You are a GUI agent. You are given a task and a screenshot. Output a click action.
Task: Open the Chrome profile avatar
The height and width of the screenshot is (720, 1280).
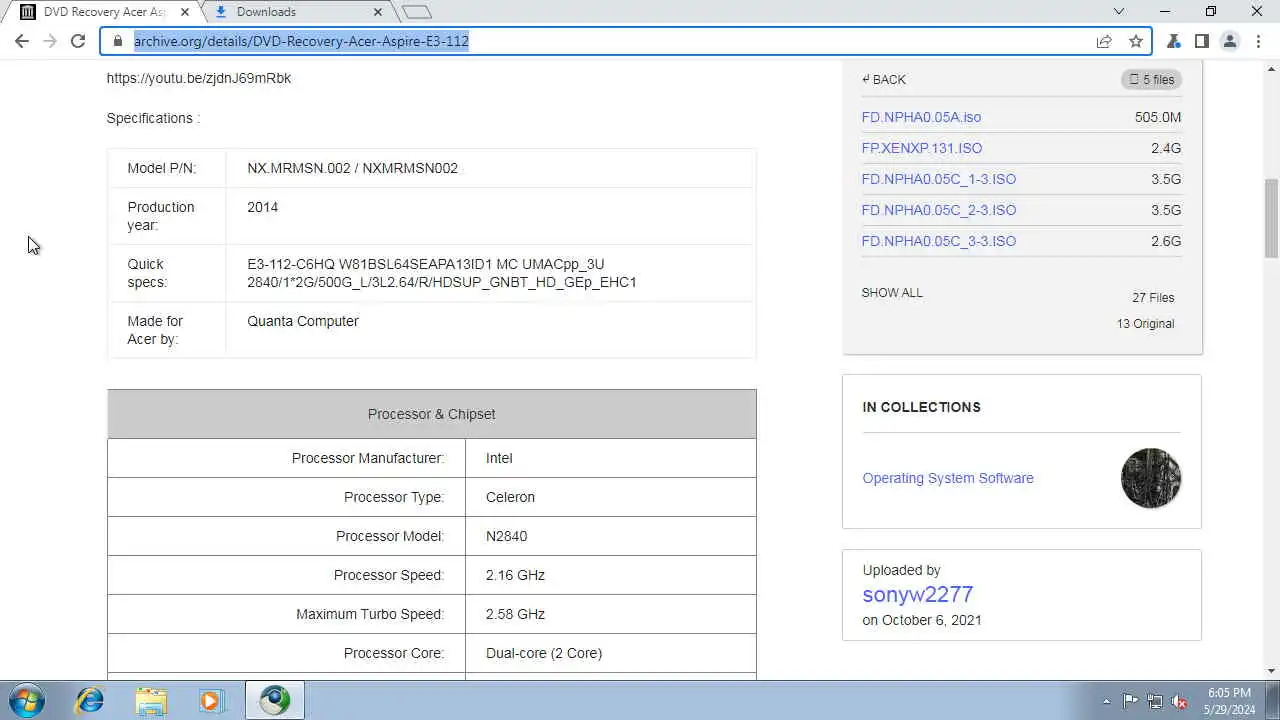click(1230, 41)
